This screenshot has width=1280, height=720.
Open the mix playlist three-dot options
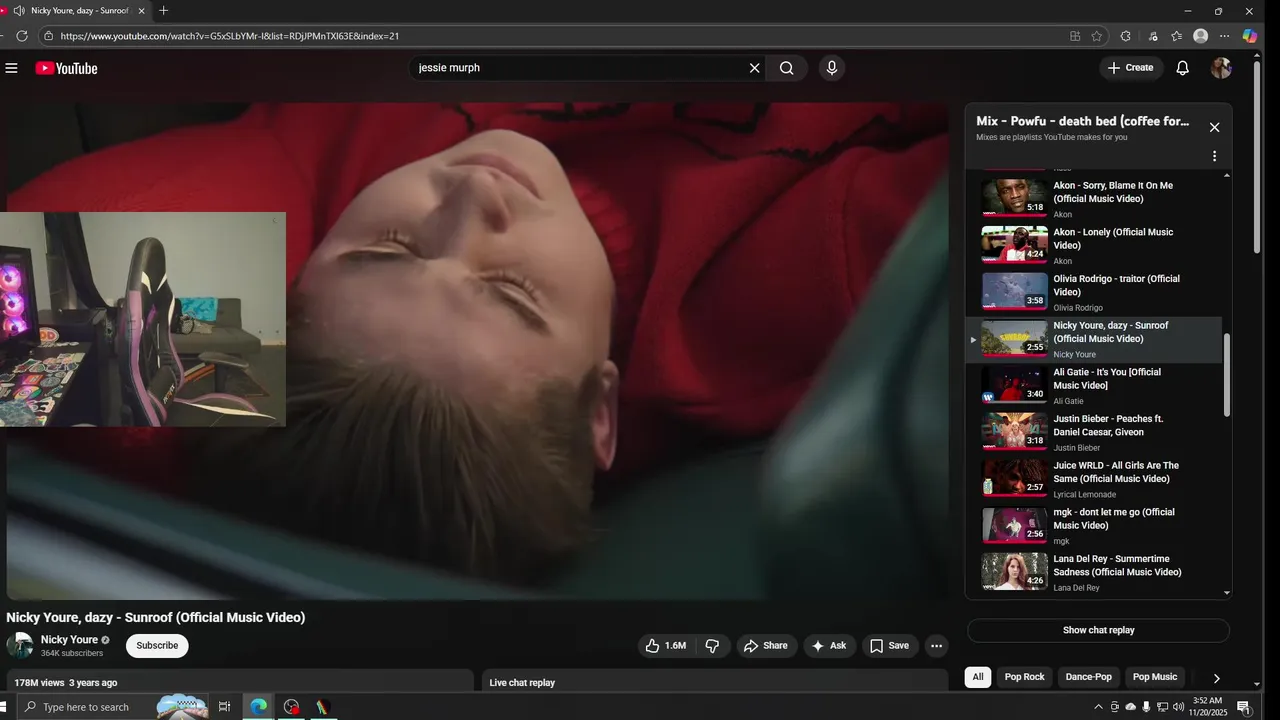pyautogui.click(x=1214, y=156)
